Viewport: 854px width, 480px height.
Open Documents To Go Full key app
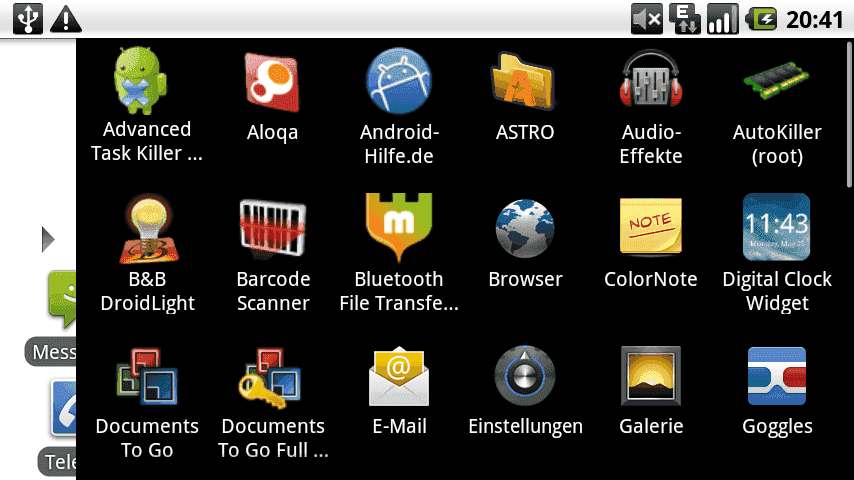pos(271,378)
